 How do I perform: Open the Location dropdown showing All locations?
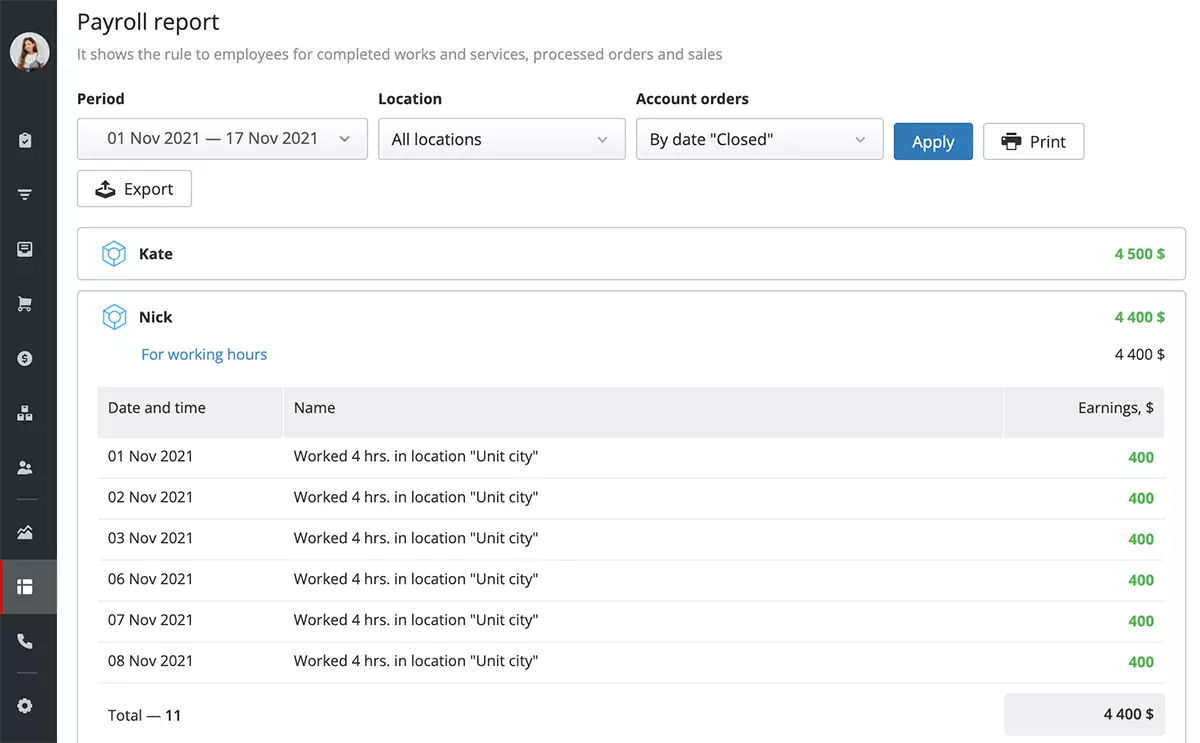pos(501,139)
